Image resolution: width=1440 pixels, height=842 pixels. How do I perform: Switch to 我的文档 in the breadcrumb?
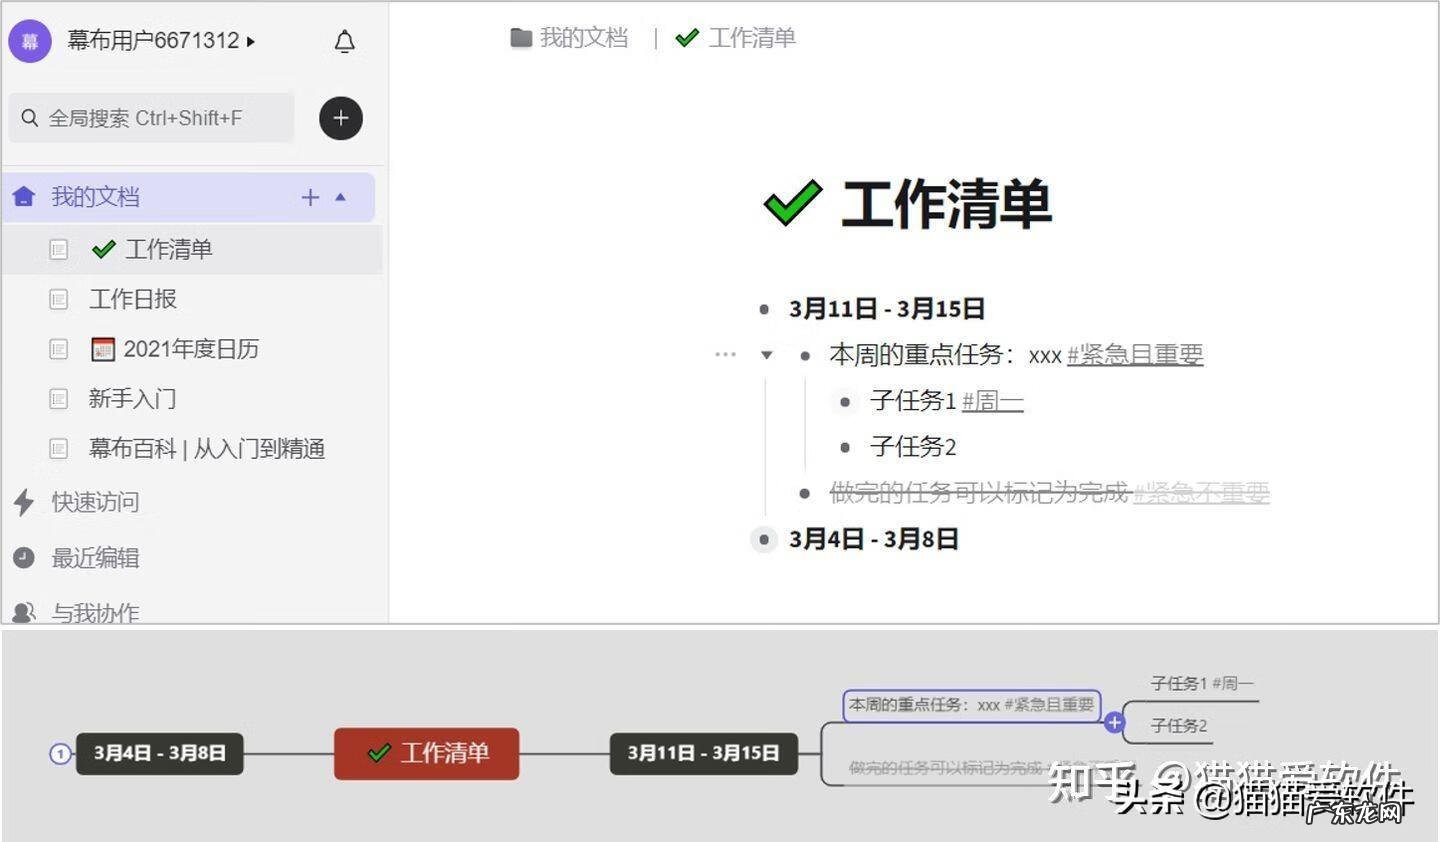pos(584,37)
